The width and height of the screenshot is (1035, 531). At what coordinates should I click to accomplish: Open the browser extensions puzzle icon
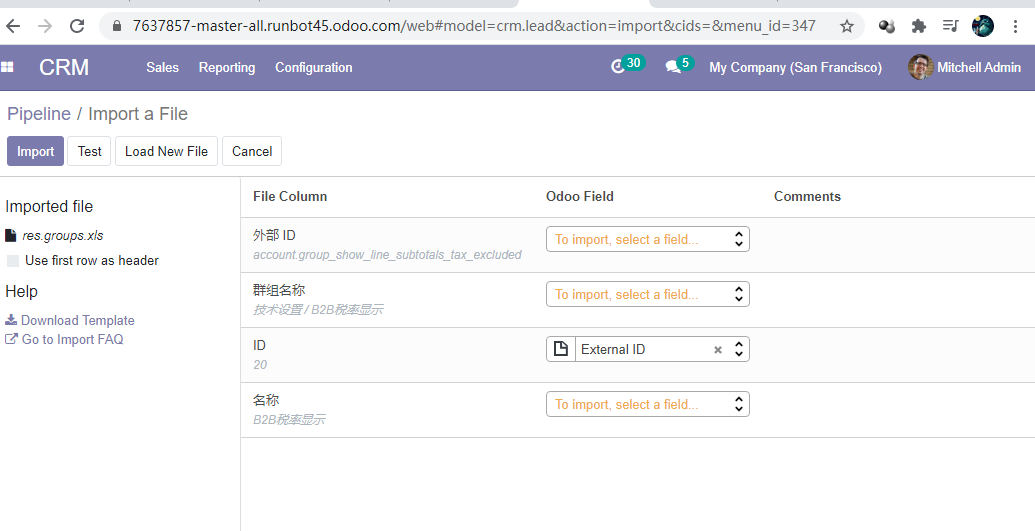point(919,26)
